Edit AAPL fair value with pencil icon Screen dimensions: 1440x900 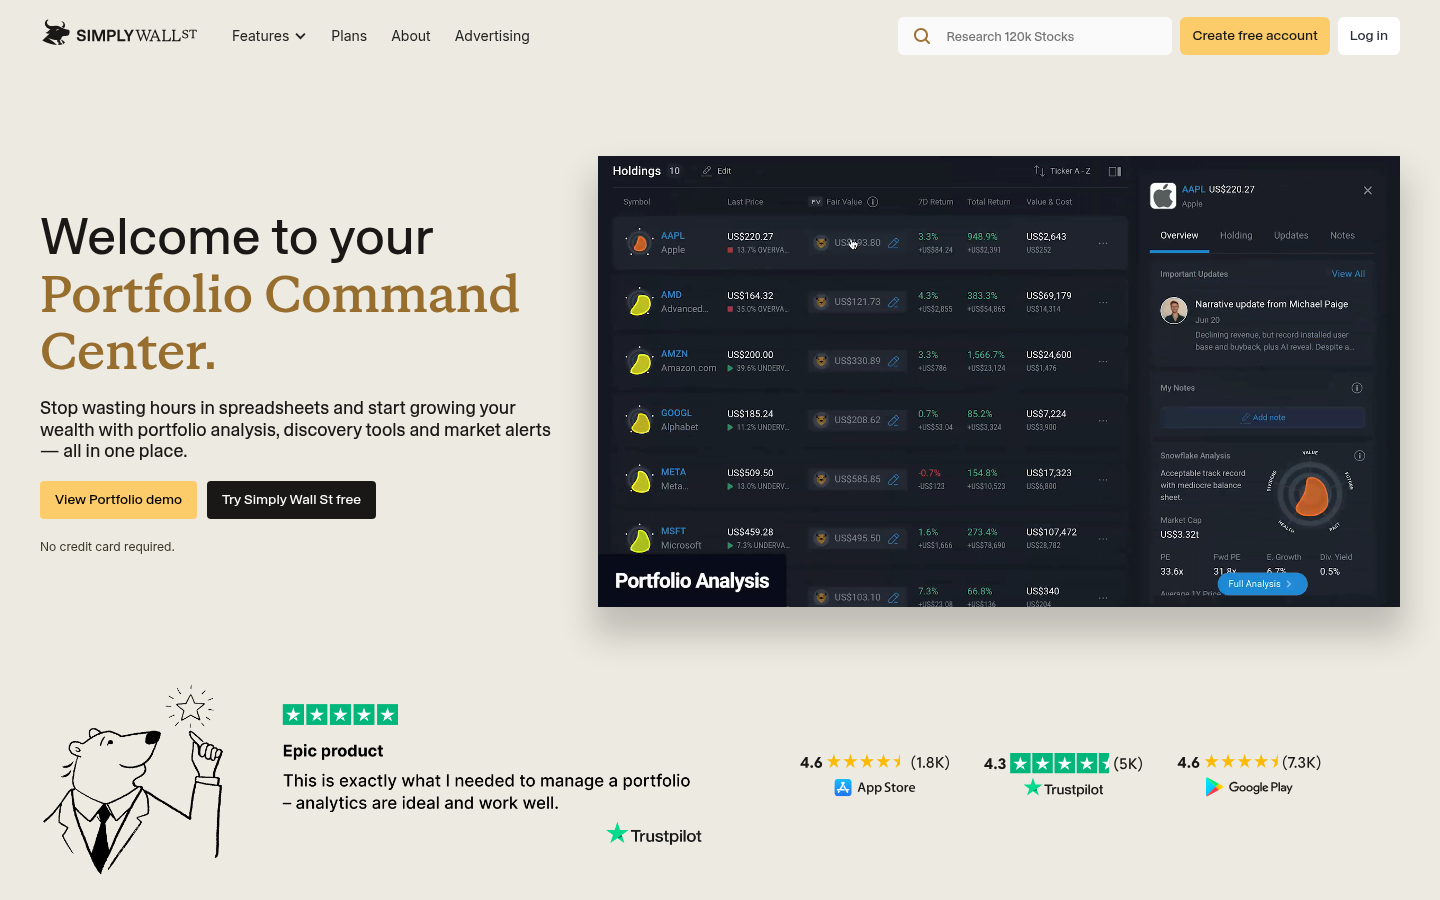(894, 243)
